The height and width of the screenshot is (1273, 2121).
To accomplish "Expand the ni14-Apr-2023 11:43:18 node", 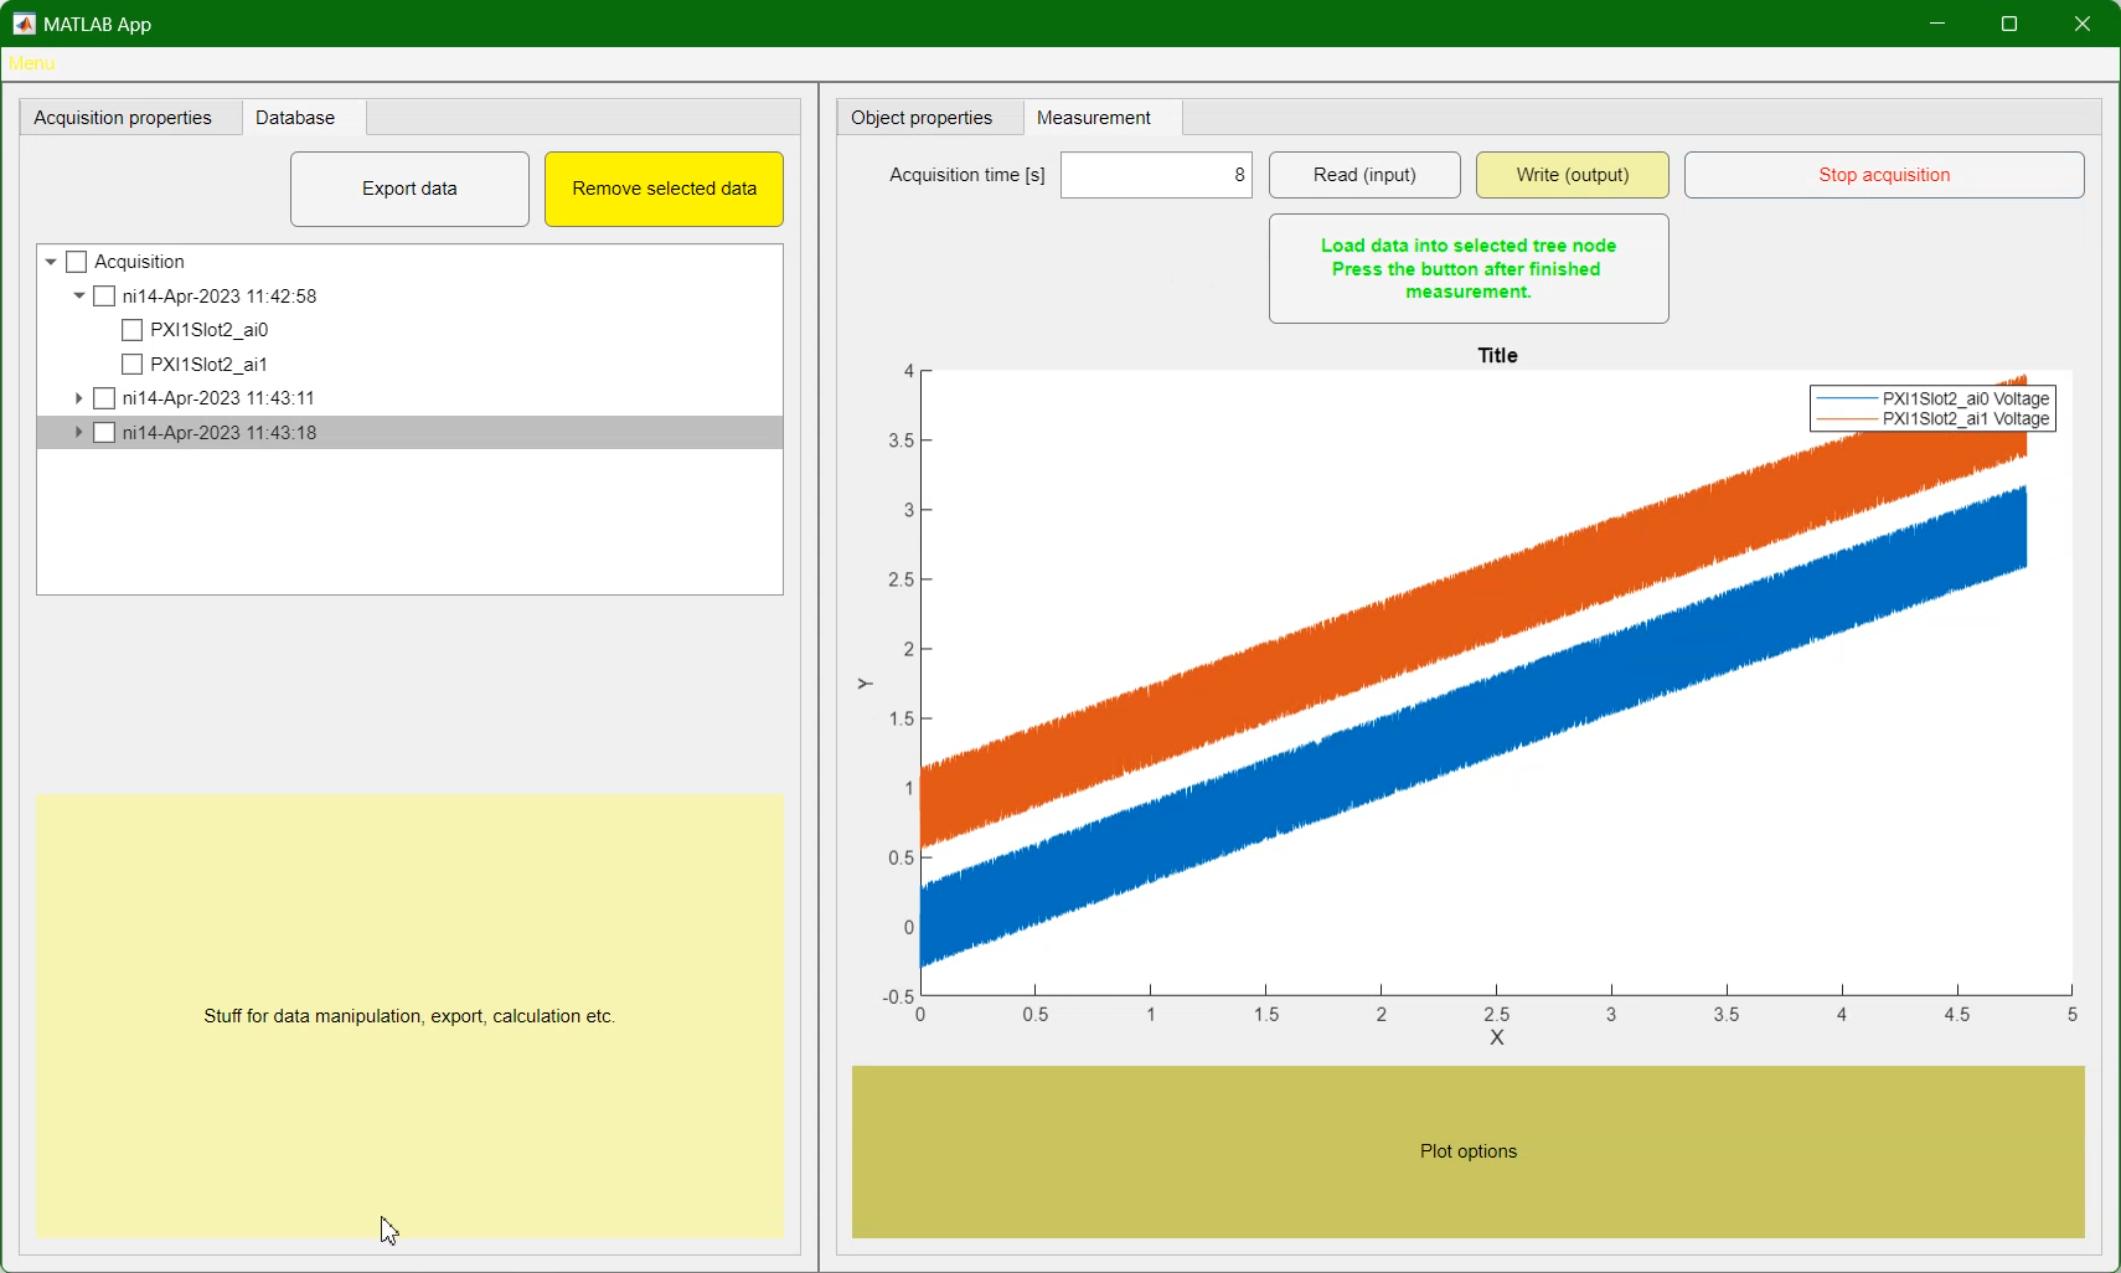I will (78, 432).
